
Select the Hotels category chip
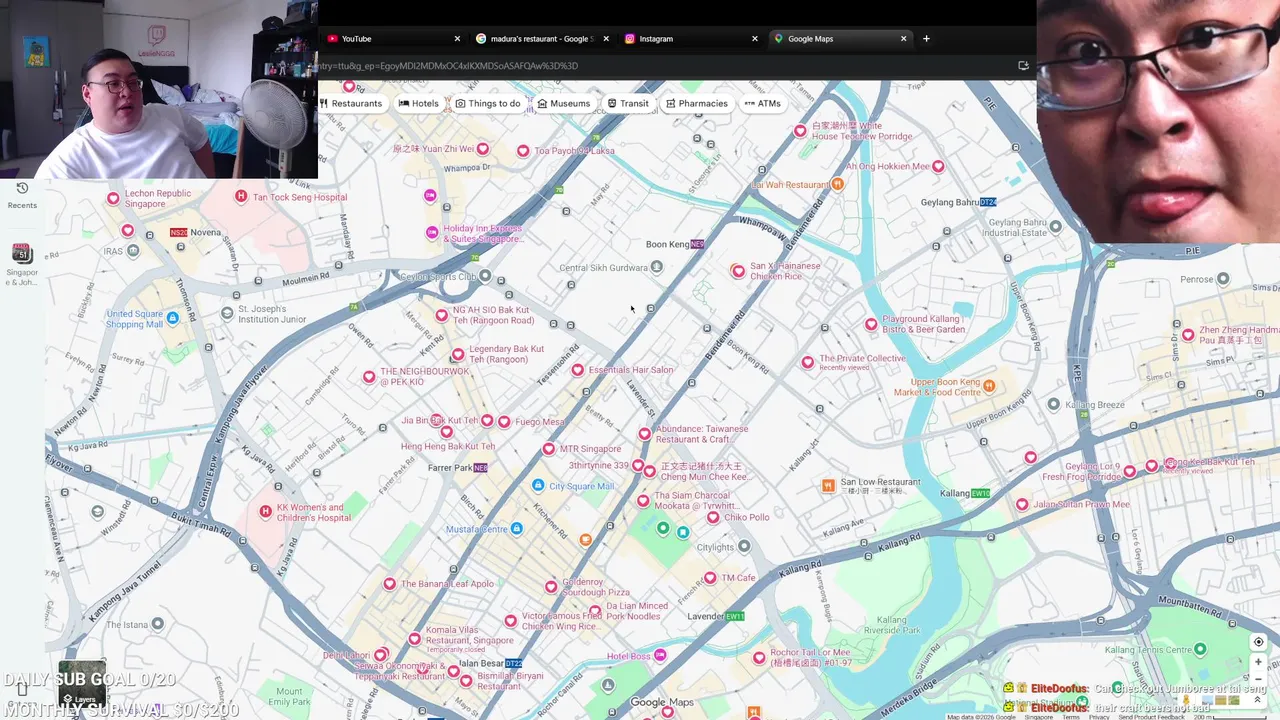[418, 103]
